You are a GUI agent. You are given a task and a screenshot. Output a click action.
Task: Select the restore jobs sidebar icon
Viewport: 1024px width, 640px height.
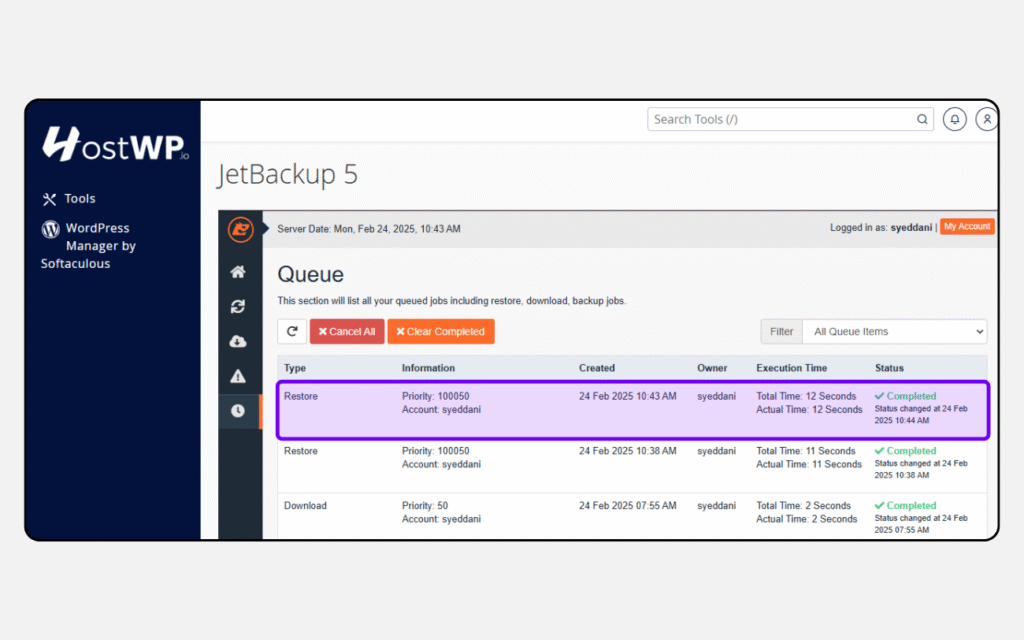pos(237,306)
